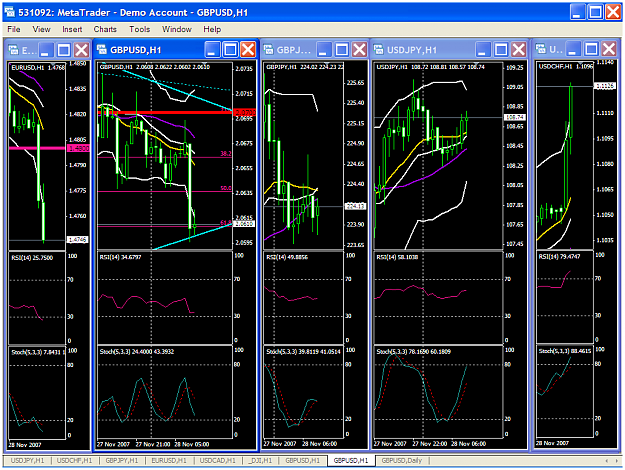
Task: Minimize the GBPJPY chart window
Action: pos(324,50)
